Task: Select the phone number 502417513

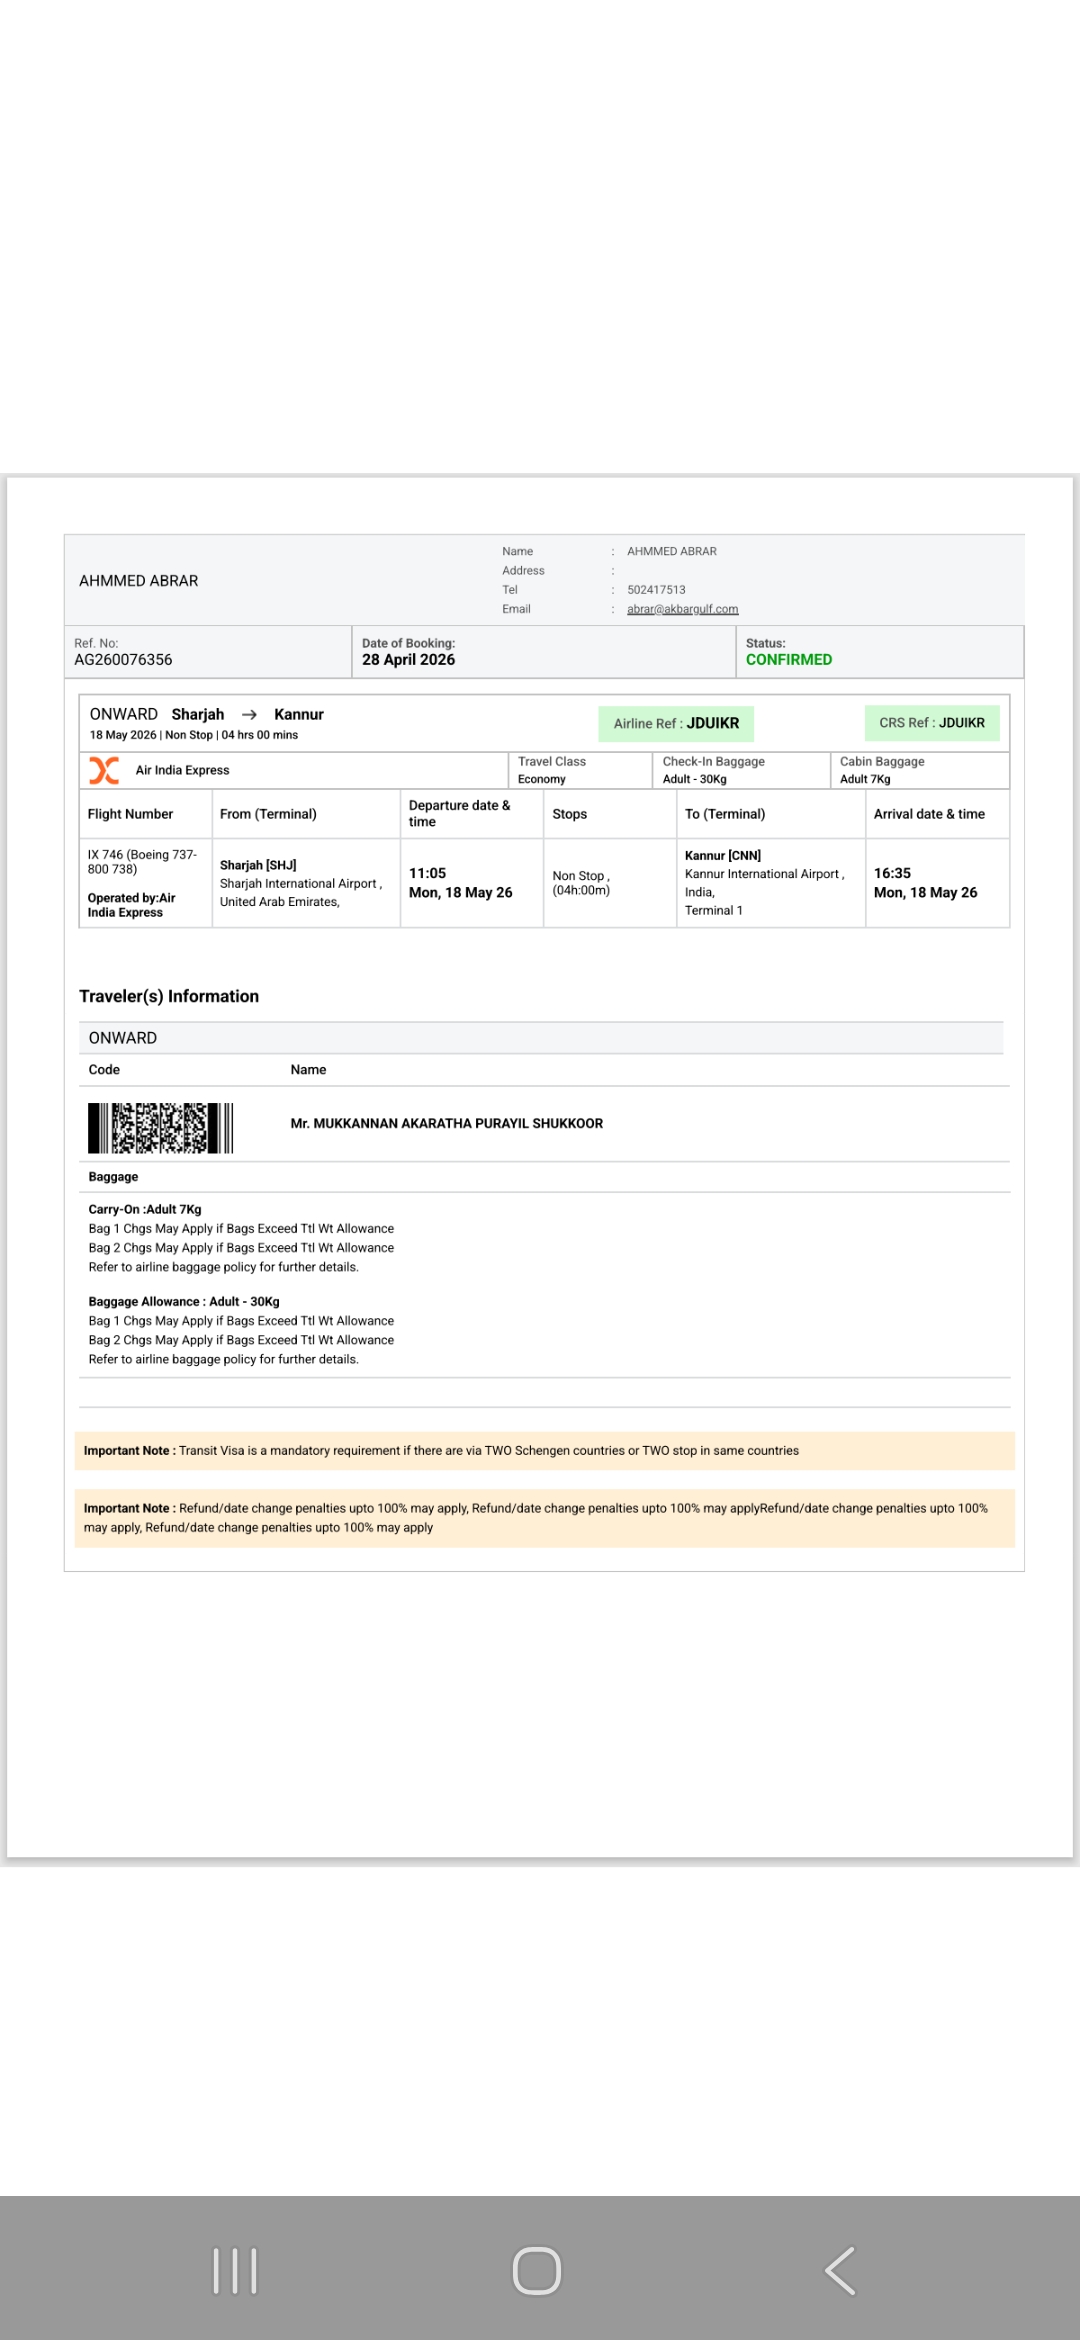Action: click(x=656, y=590)
